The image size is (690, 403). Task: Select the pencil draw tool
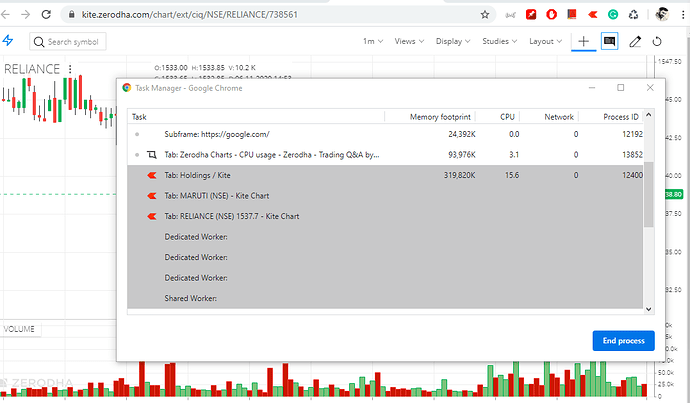click(x=634, y=42)
